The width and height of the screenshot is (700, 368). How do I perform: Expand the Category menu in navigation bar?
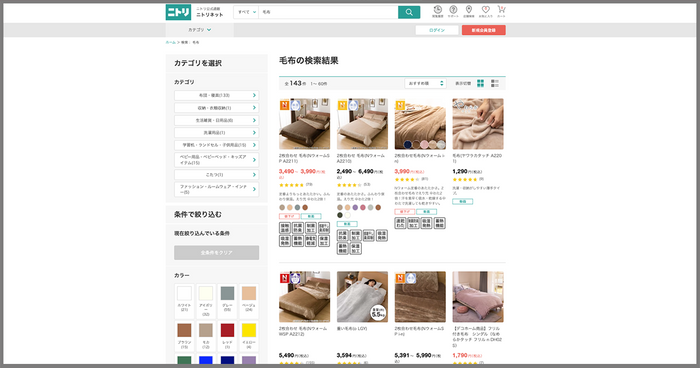[x=200, y=30]
